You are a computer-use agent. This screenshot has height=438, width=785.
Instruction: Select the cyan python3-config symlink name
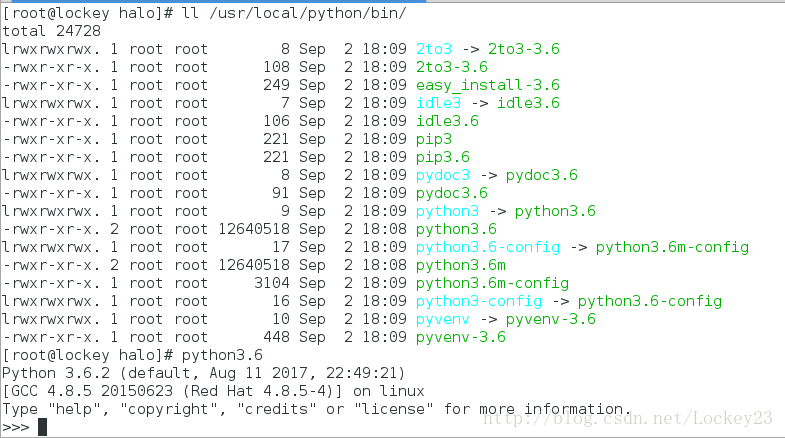[479, 301]
